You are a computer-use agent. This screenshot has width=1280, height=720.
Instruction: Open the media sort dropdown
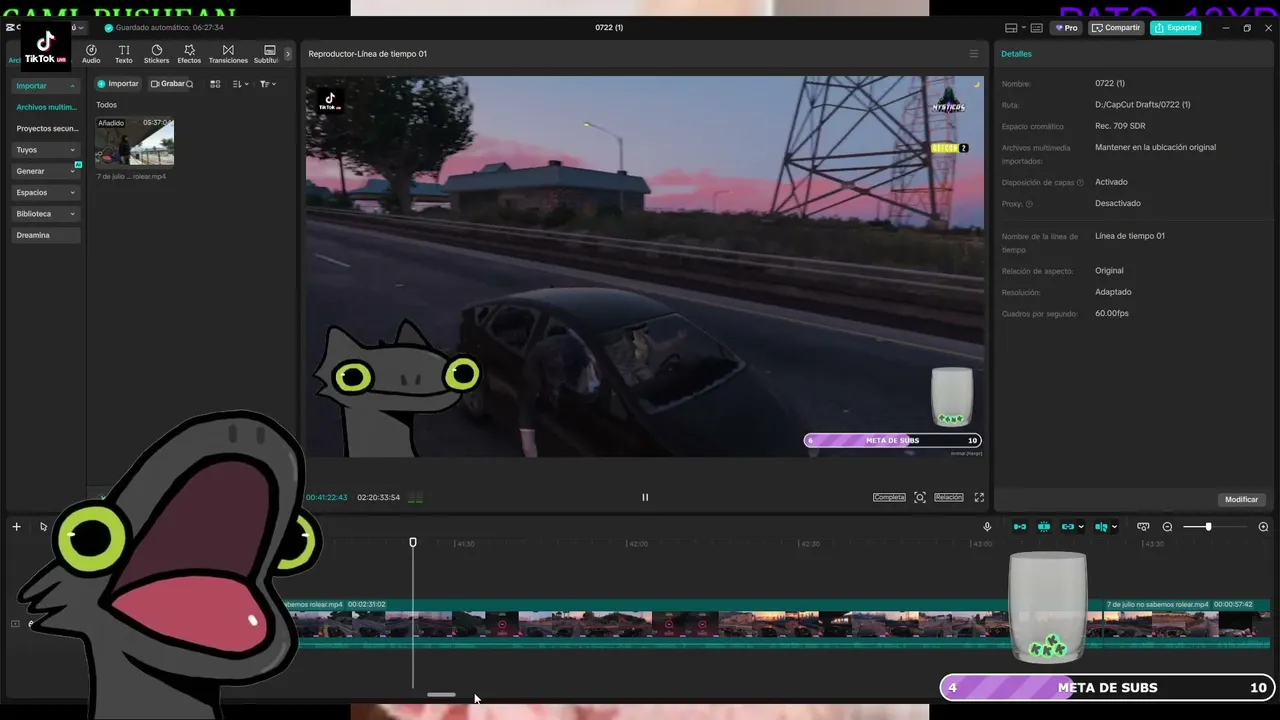point(240,84)
